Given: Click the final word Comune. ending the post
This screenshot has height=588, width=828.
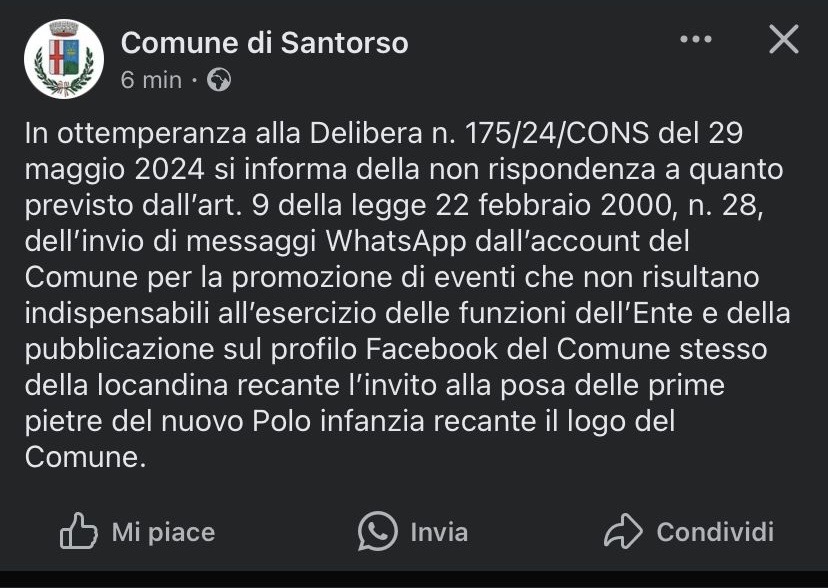Looking at the screenshot, I should pyautogui.click(x=85, y=457).
